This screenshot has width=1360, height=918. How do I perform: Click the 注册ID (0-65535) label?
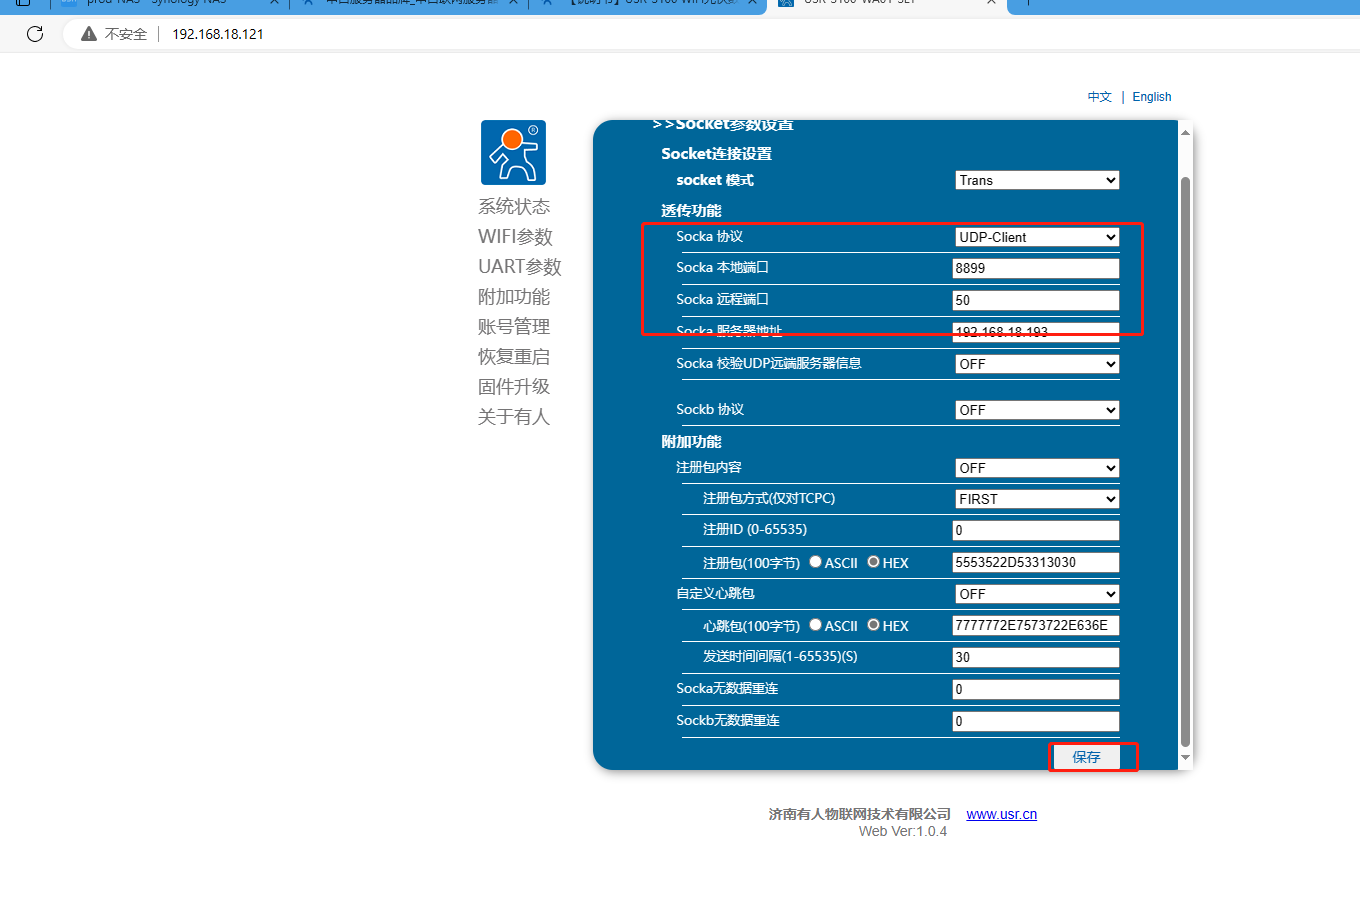tap(755, 530)
